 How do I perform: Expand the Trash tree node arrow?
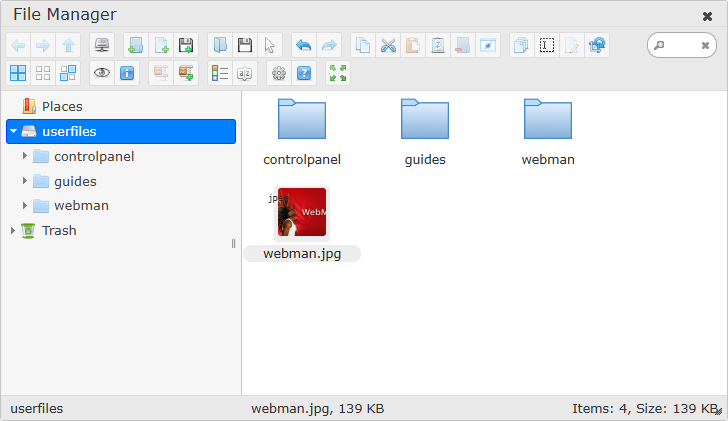tap(13, 231)
